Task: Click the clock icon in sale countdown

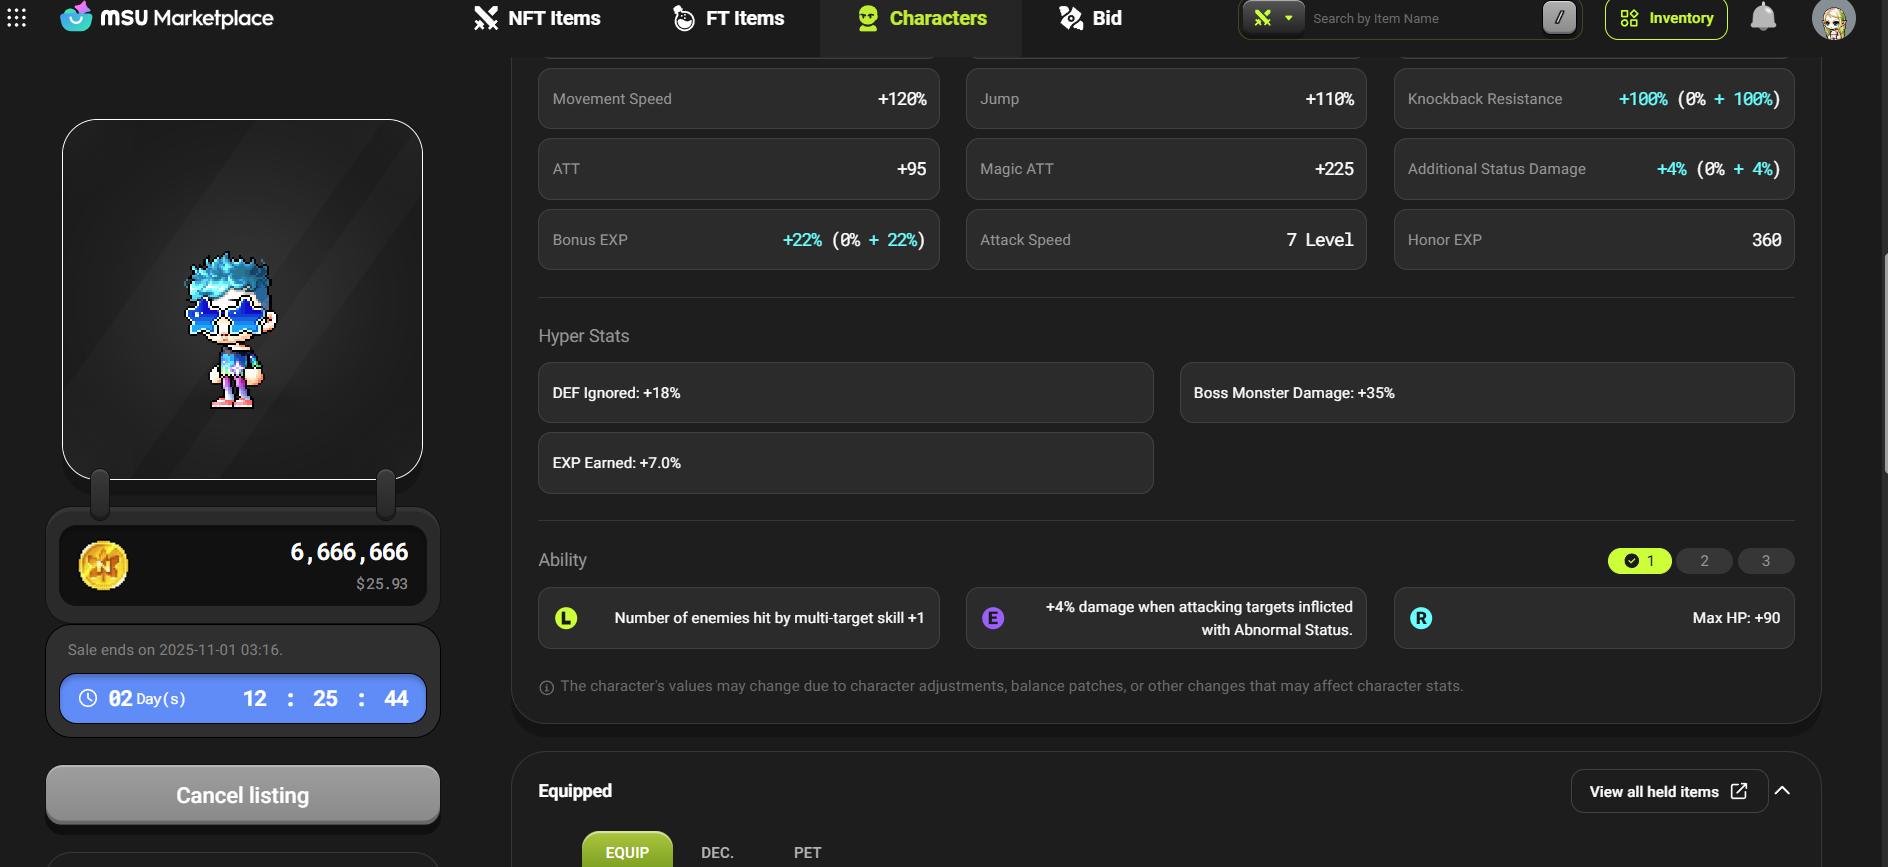Action: click(88, 698)
